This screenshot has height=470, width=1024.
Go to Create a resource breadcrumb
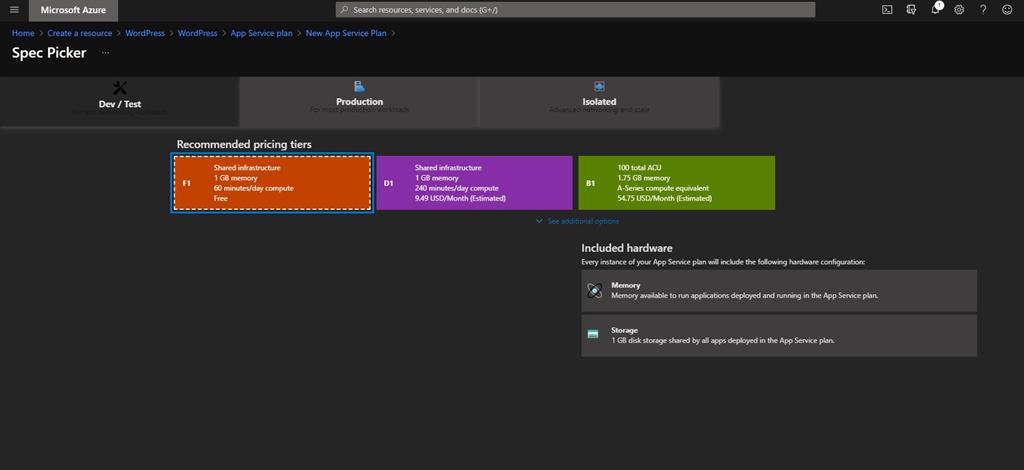tap(80, 33)
